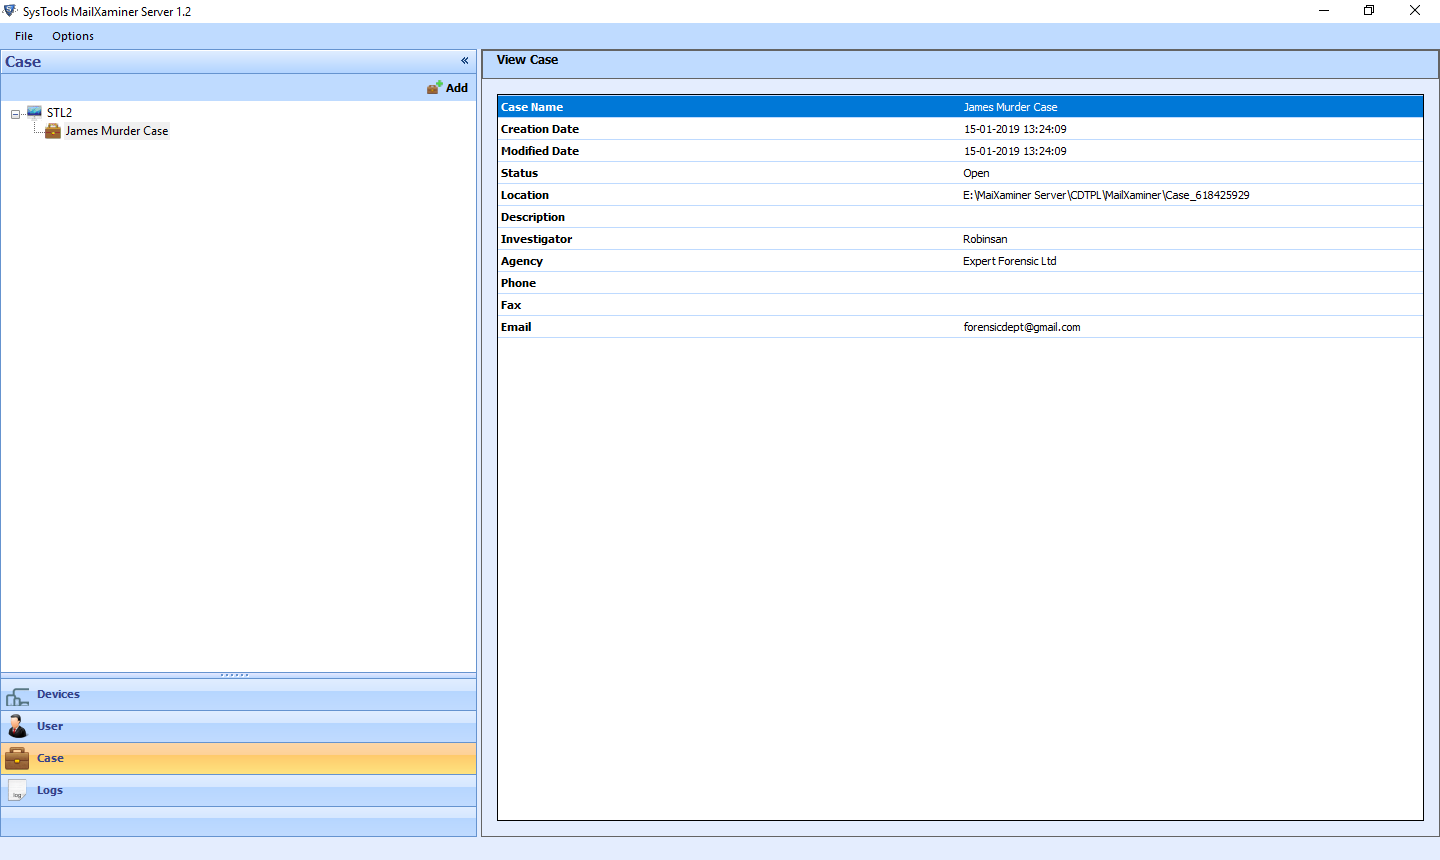
Task: Click the Logs panel document icon
Action: 17,791
